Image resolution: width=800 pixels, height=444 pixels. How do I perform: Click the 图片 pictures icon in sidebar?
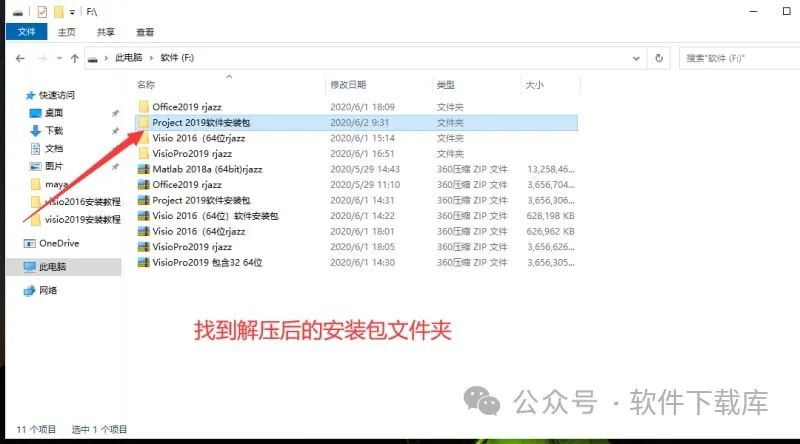pyautogui.click(x=35, y=166)
